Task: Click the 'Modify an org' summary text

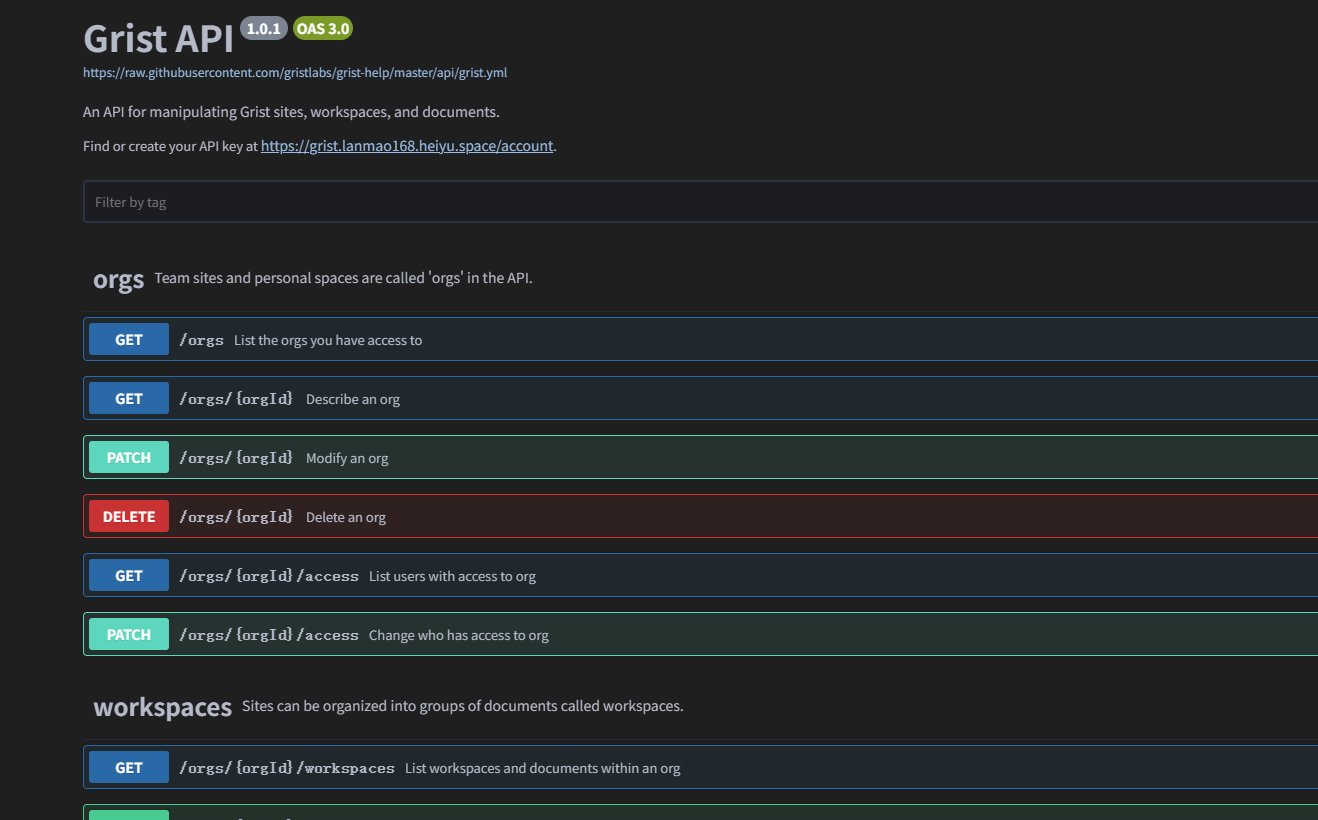Action: 347,458
